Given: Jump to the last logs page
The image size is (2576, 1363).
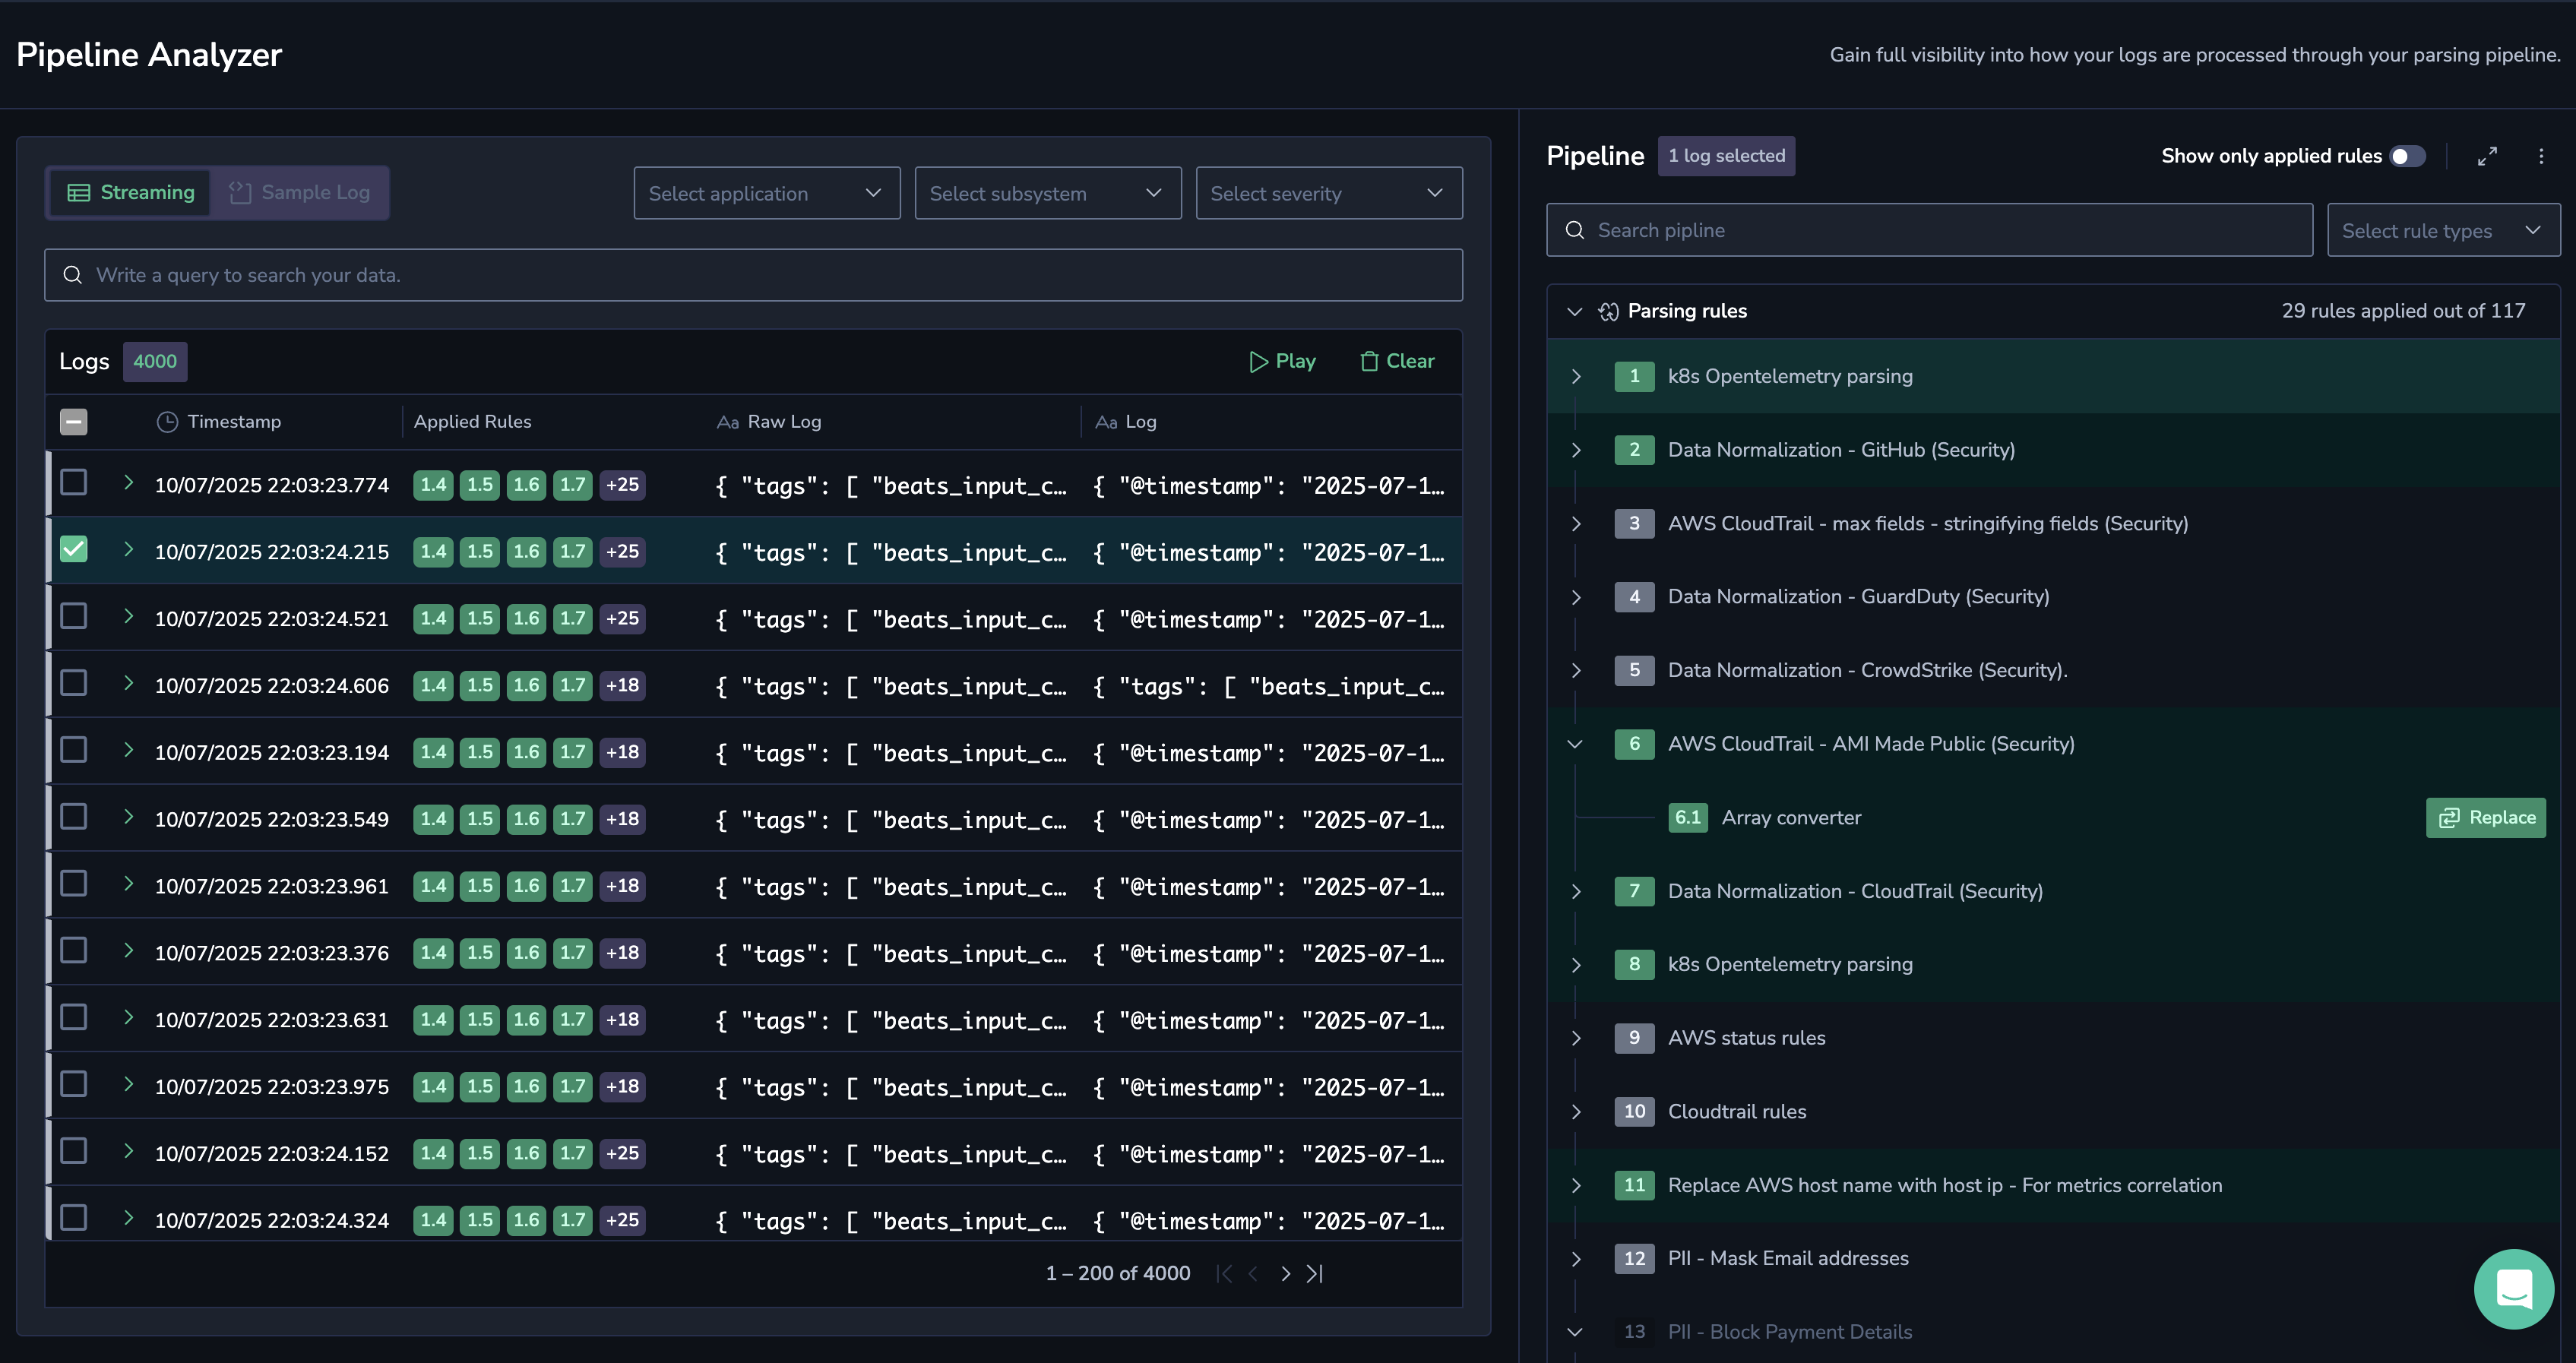Looking at the screenshot, I should (x=1315, y=1273).
